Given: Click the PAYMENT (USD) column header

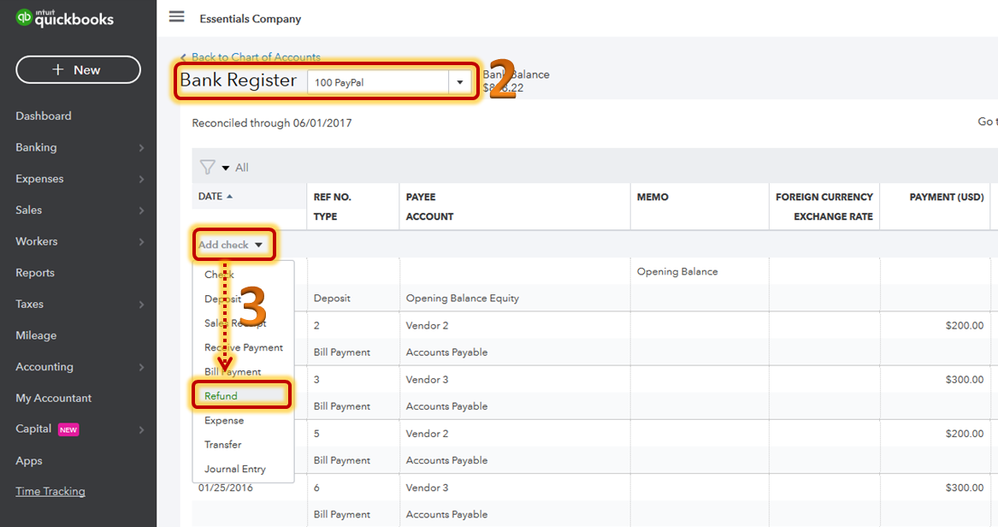Looking at the screenshot, I should pyautogui.click(x=946, y=197).
